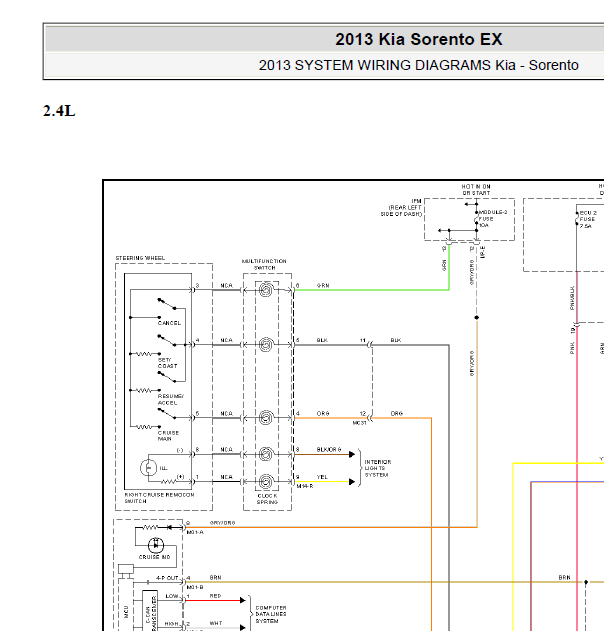Select the "2013 SYSTEM WIRING DIAGRAMS Kia - Sorento" subtitle
The width and height of the screenshot is (604, 631).
418,65
